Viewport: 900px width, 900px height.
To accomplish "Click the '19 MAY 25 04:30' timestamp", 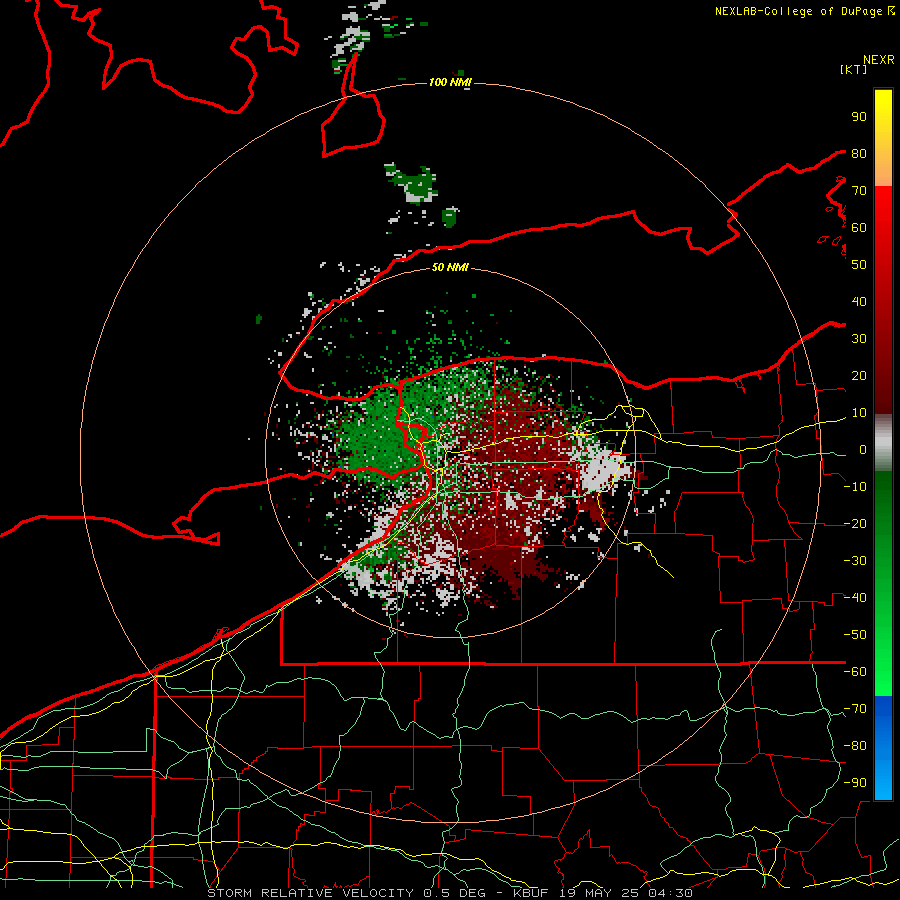I will pyautogui.click(x=626, y=893).
